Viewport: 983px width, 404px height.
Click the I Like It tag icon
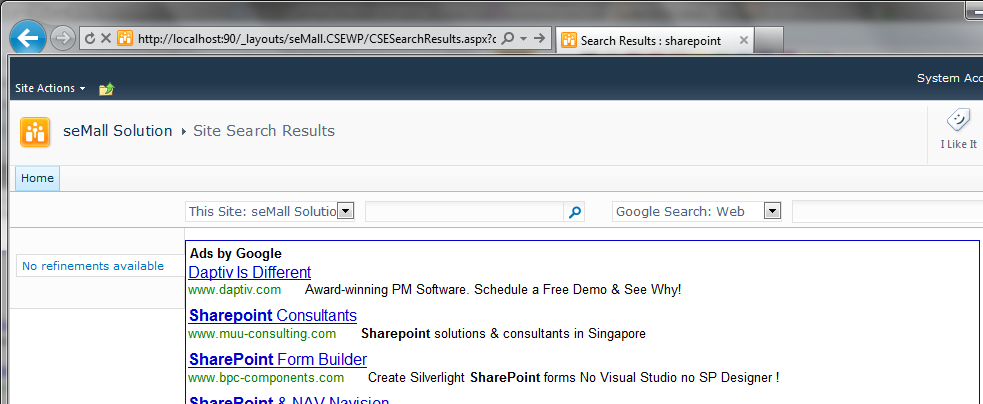pos(958,121)
